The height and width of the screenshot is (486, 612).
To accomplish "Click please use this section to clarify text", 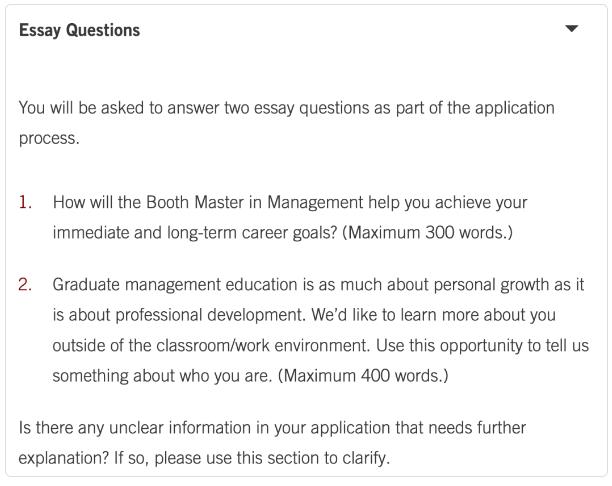I will pyautogui.click(x=272, y=458).
